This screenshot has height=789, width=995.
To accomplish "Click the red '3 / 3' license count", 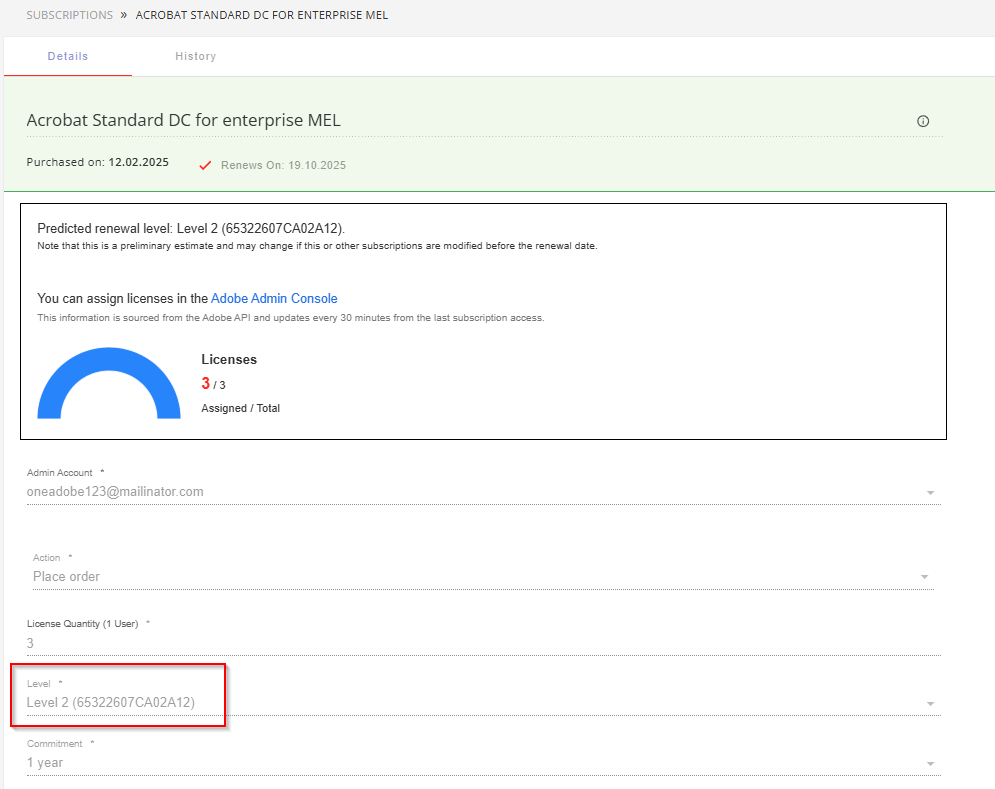I will pyautogui.click(x=213, y=383).
